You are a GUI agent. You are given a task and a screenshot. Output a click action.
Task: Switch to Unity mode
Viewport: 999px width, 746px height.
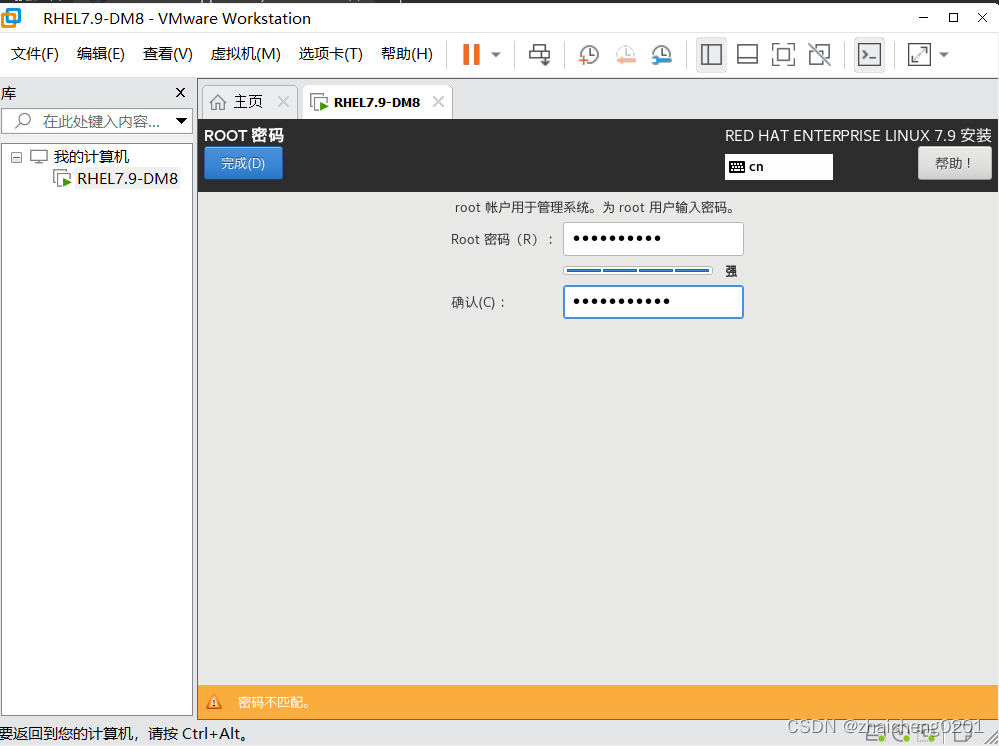click(819, 55)
